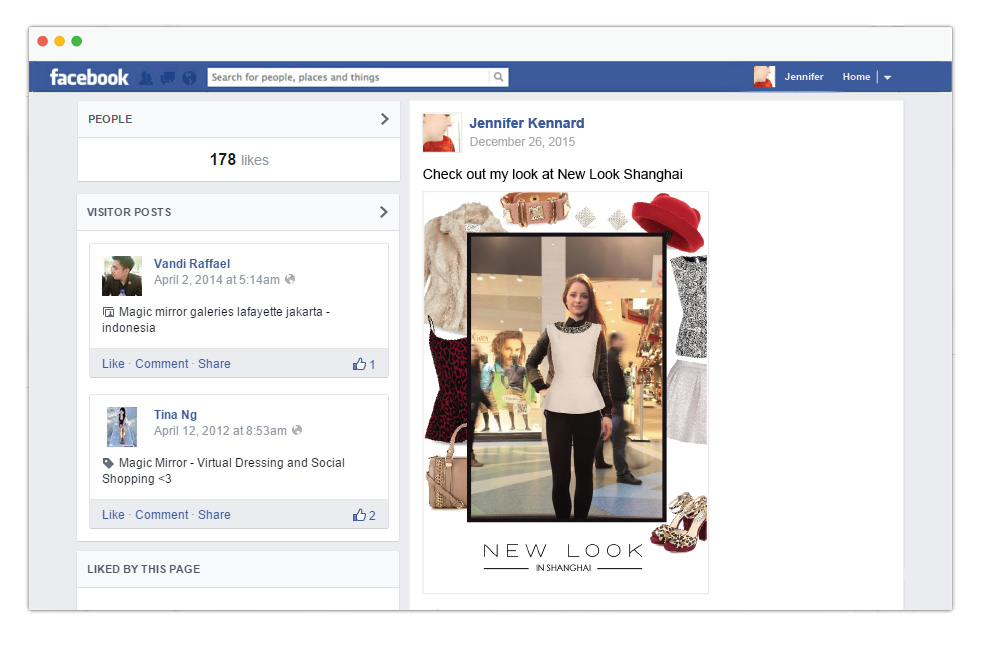Screen dimensions: 1000x645
Task: Open the New Look Shanghai post photo
Action: click(x=566, y=392)
